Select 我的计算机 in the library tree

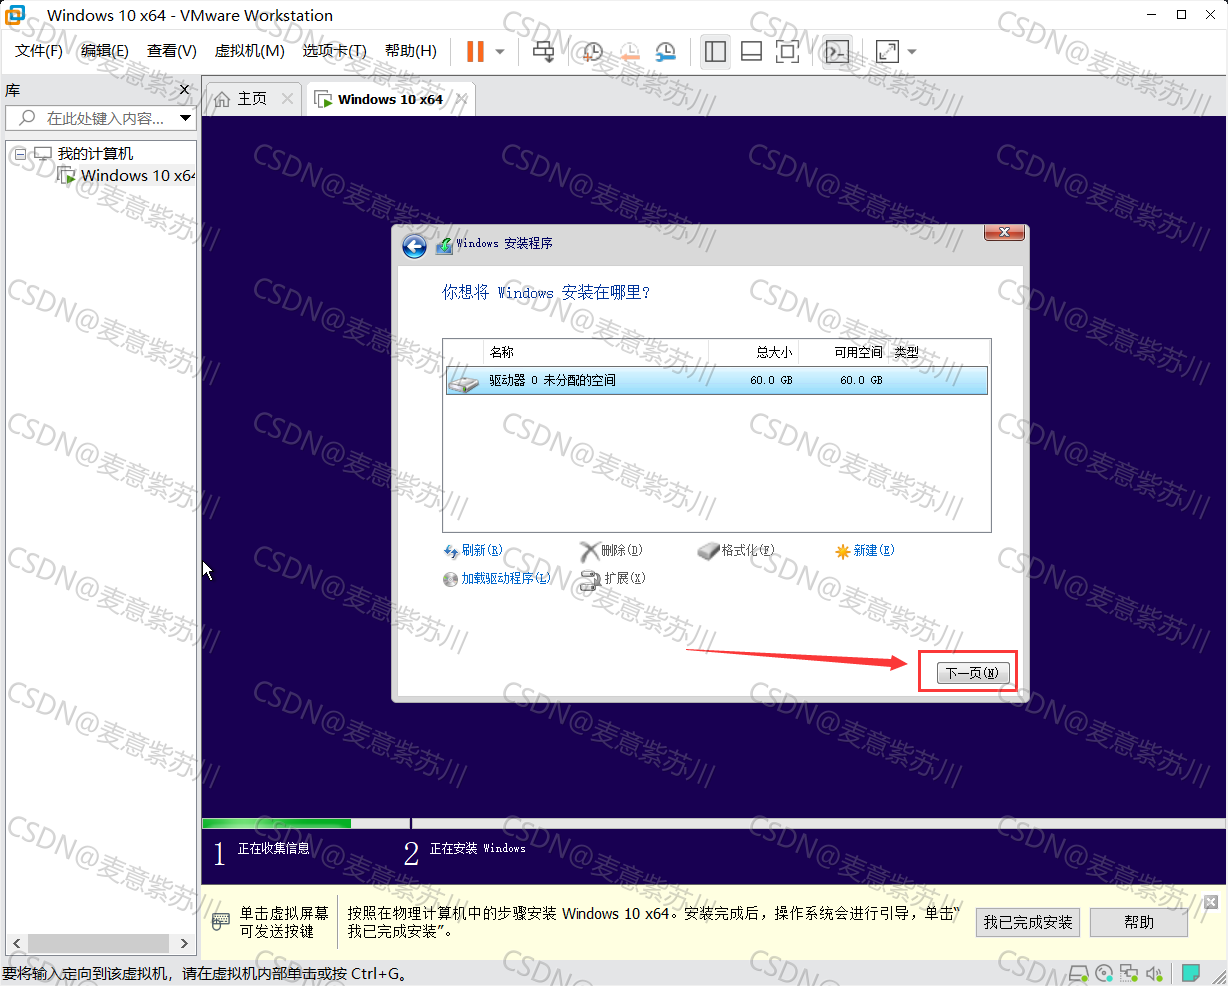(x=95, y=153)
